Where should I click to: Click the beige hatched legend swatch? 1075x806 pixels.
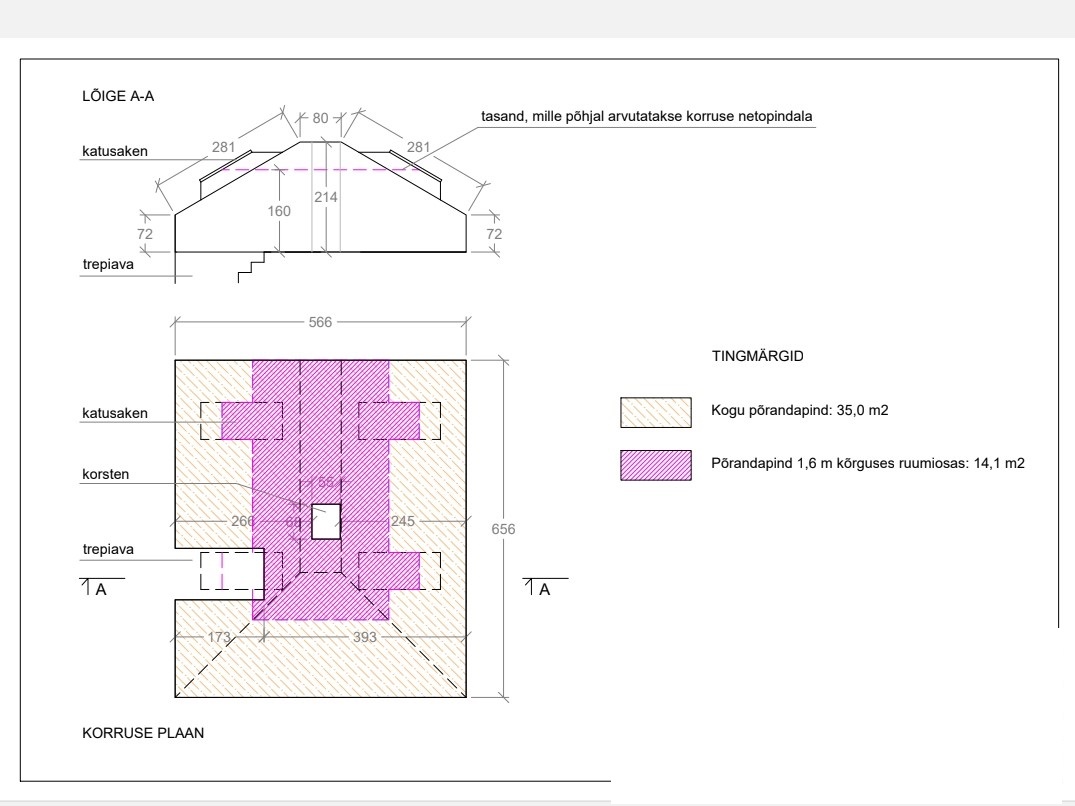pyautogui.click(x=655, y=411)
